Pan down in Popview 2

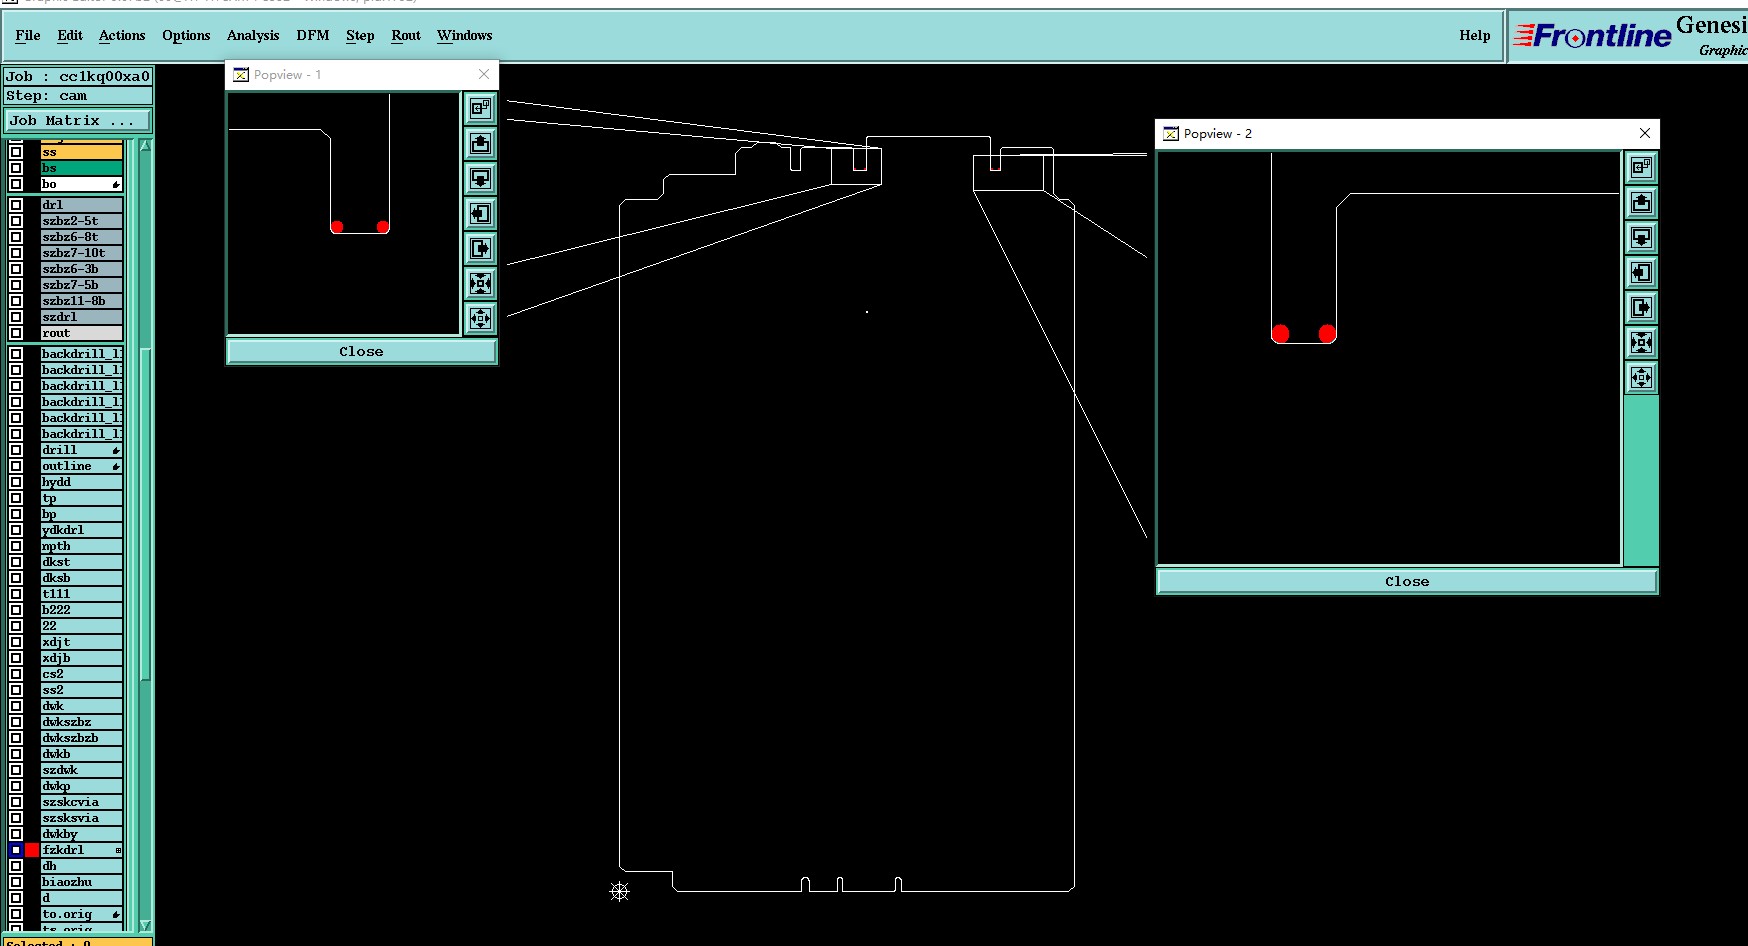click(1641, 237)
